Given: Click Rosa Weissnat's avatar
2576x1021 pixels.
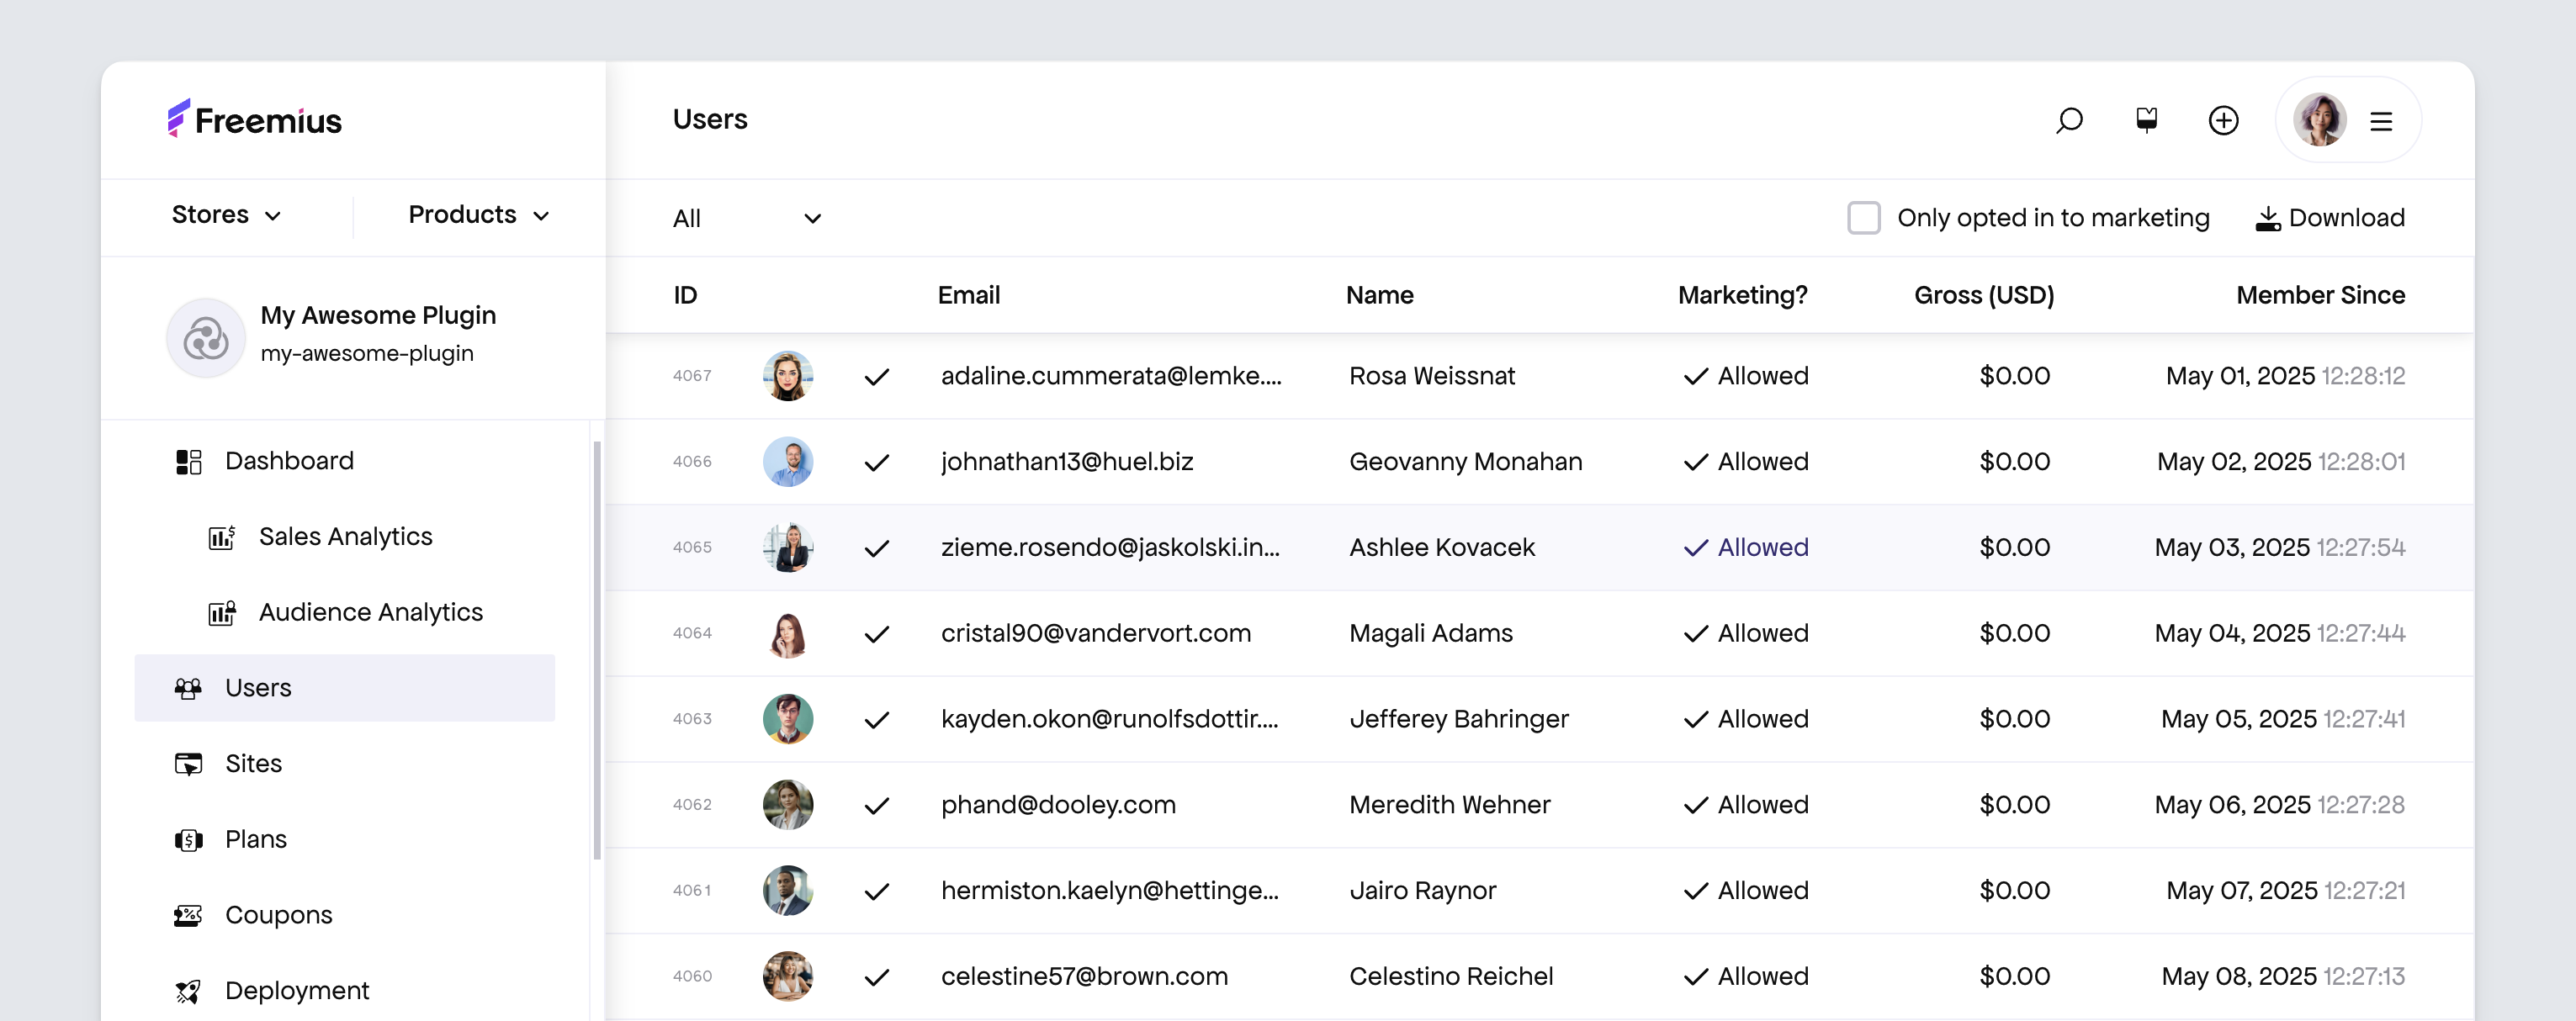Looking at the screenshot, I should tap(788, 376).
